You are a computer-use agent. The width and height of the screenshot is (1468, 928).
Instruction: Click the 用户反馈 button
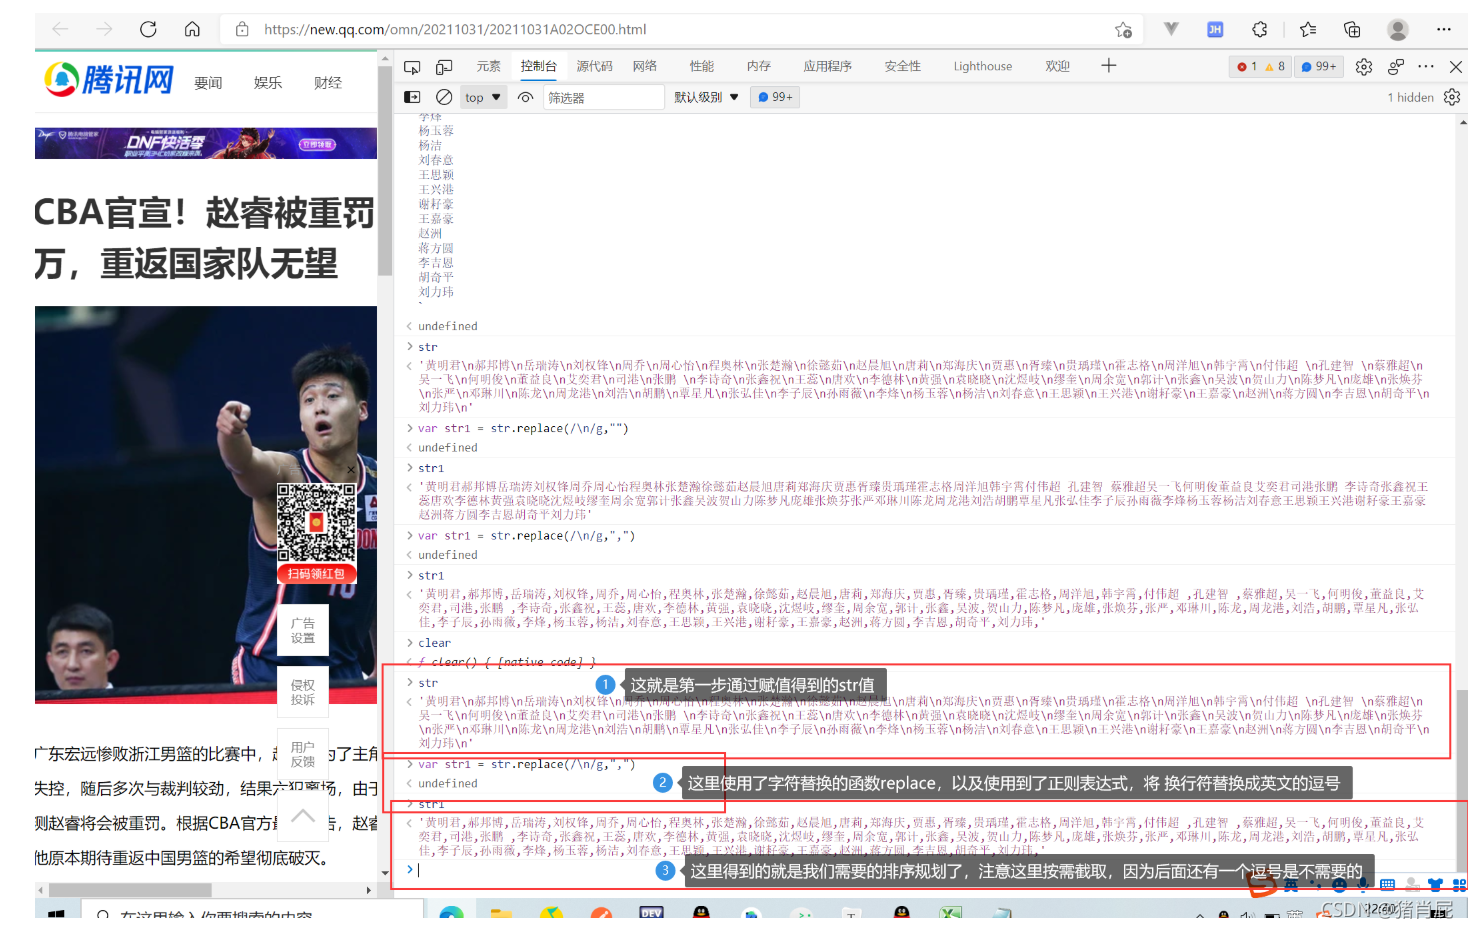(x=303, y=754)
